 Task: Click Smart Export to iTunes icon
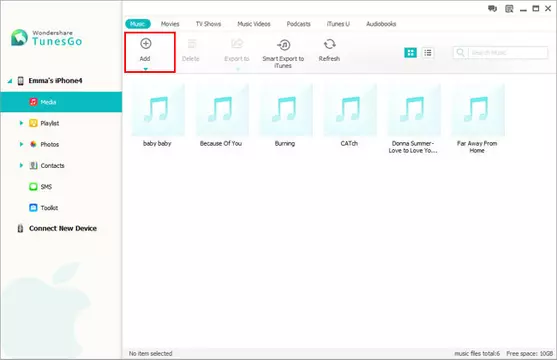point(283,45)
